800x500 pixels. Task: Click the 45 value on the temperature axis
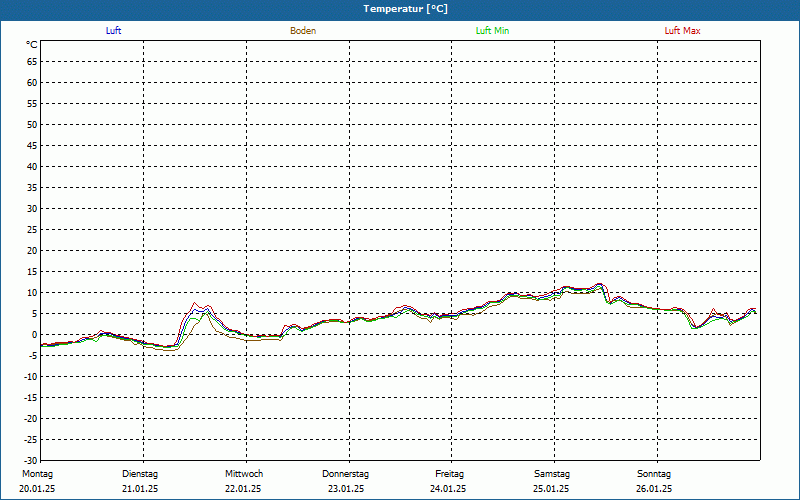click(x=32, y=145)
